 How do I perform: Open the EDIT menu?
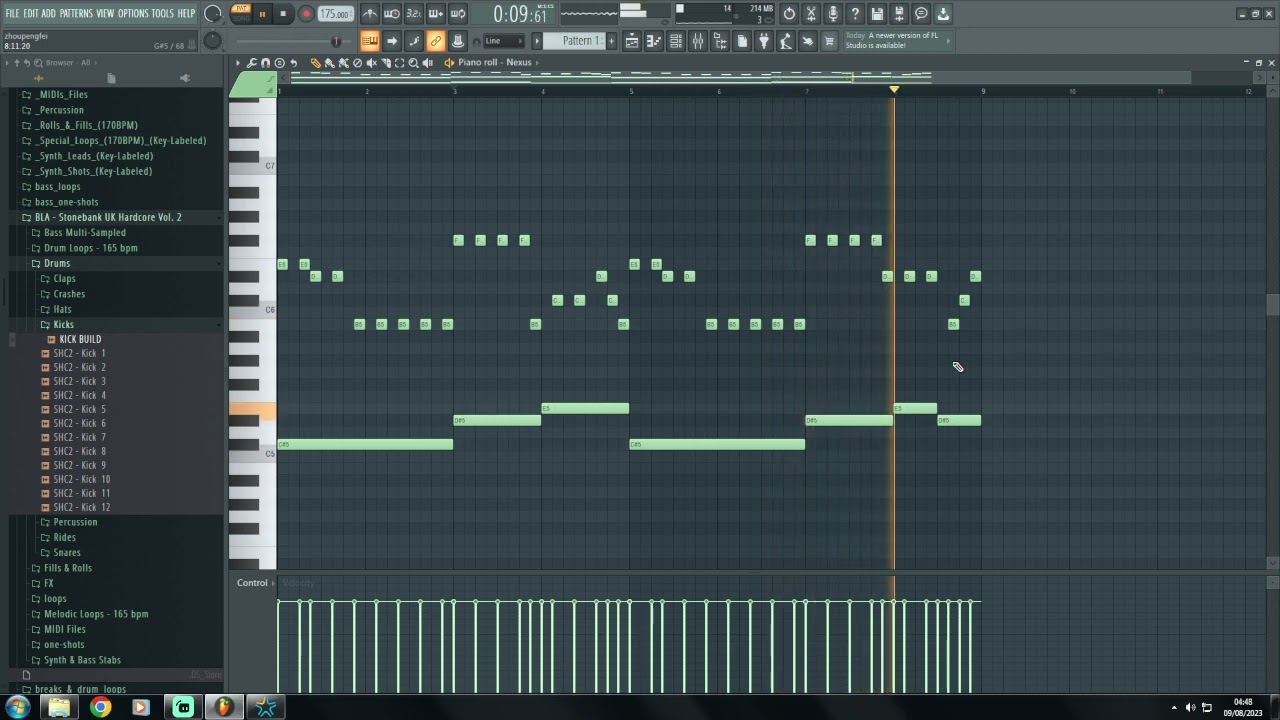[x=31, y=13]
